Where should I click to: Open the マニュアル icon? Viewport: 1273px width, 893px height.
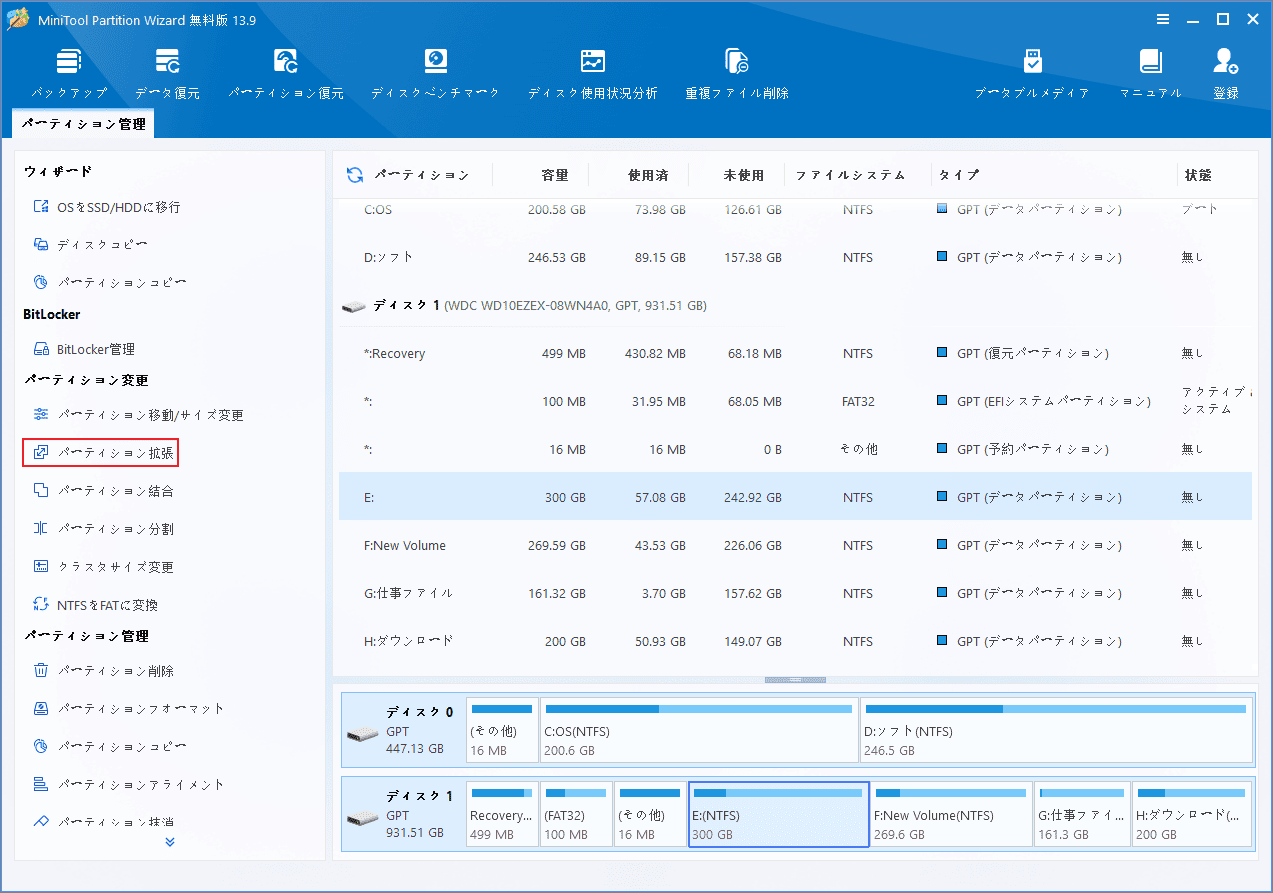[x=1150, y=73]
